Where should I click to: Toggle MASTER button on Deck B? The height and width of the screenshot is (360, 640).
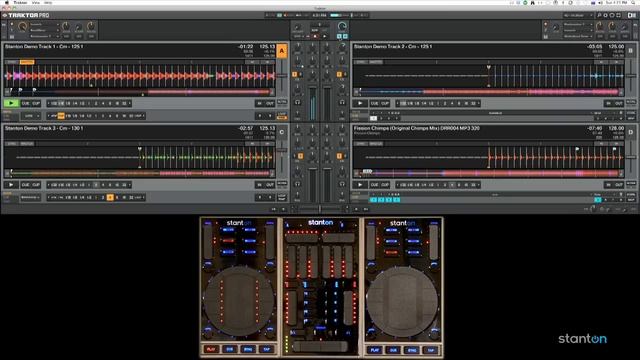point(376,62)
